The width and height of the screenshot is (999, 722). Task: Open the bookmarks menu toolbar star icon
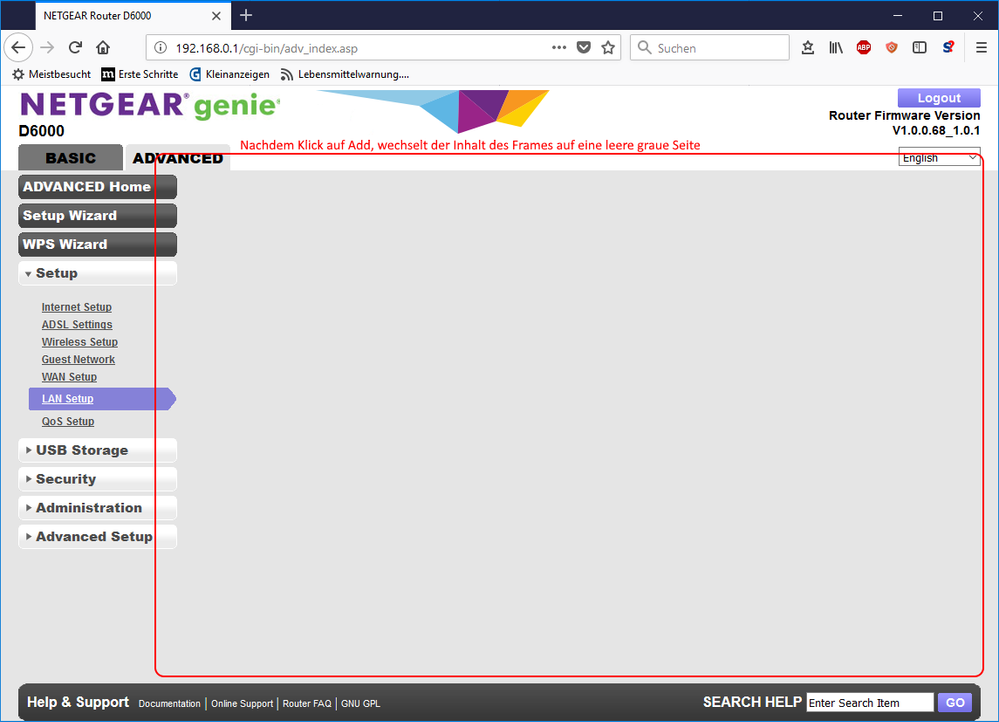tap(808, 47)
